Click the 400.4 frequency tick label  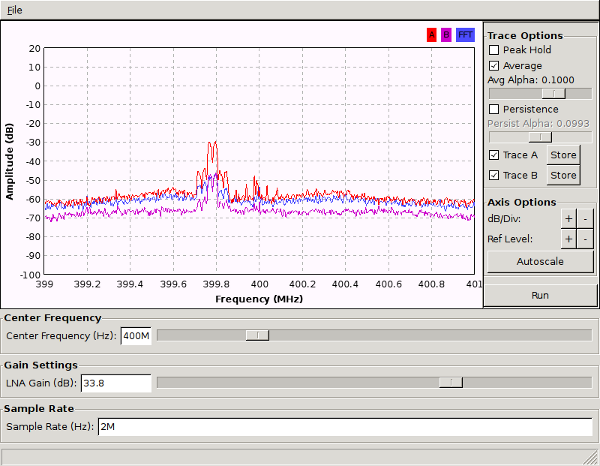[x=345, y=284]
